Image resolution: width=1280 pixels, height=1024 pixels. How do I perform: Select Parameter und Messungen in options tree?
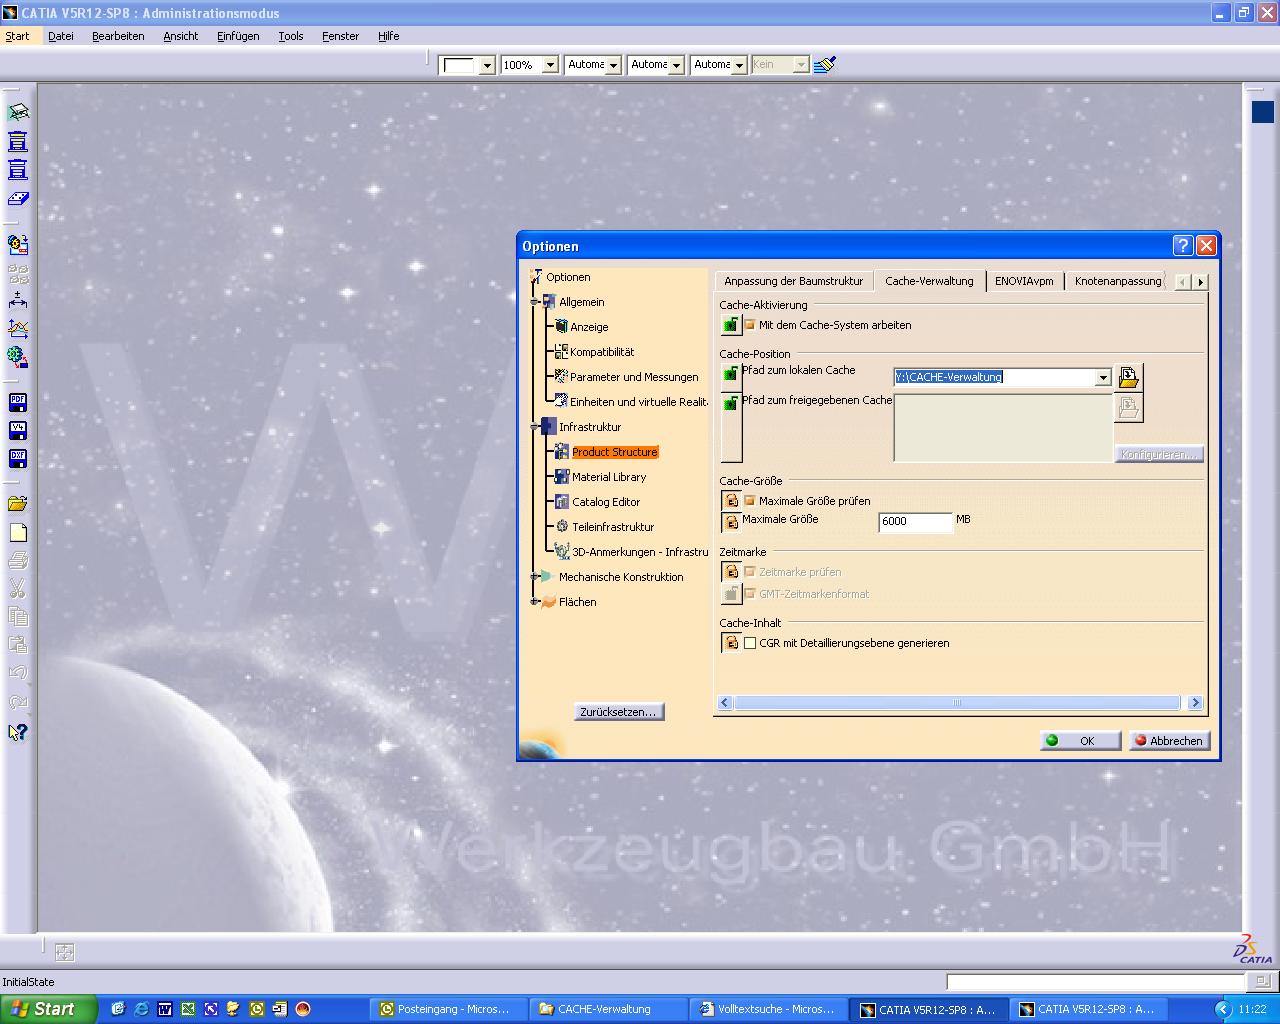tap(634, 377)
